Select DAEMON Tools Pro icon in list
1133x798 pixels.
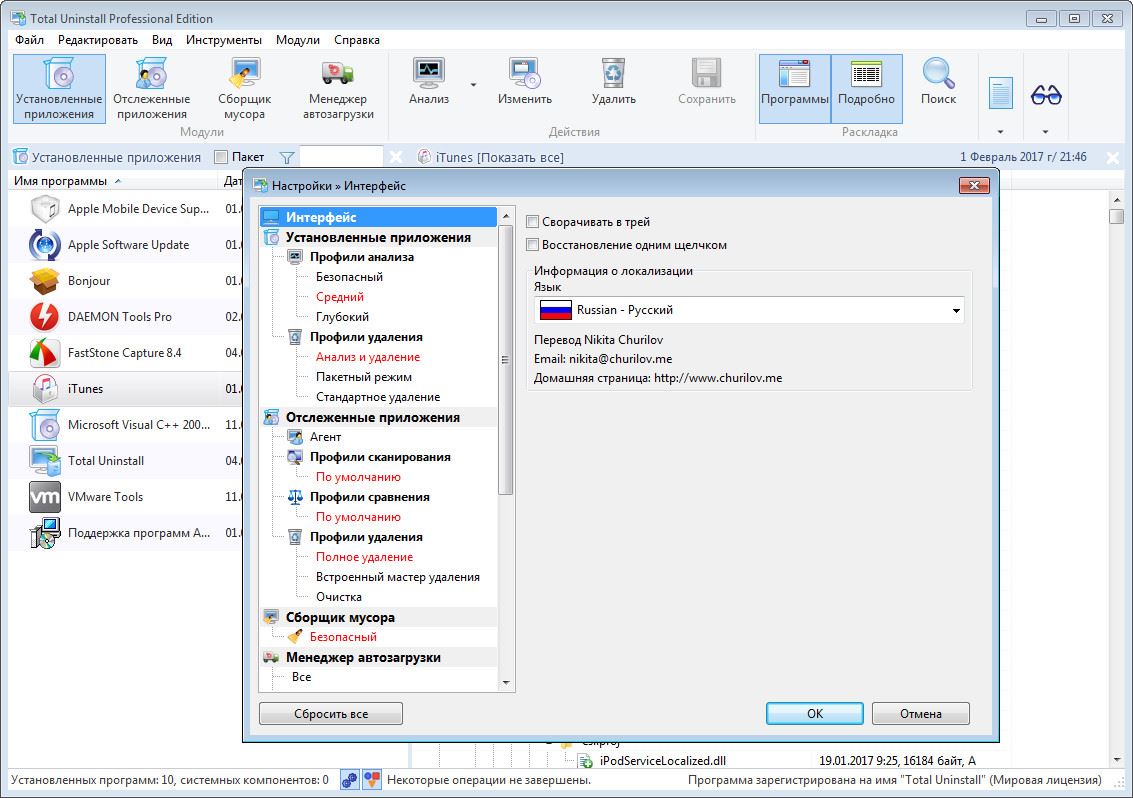click(45, 317)
